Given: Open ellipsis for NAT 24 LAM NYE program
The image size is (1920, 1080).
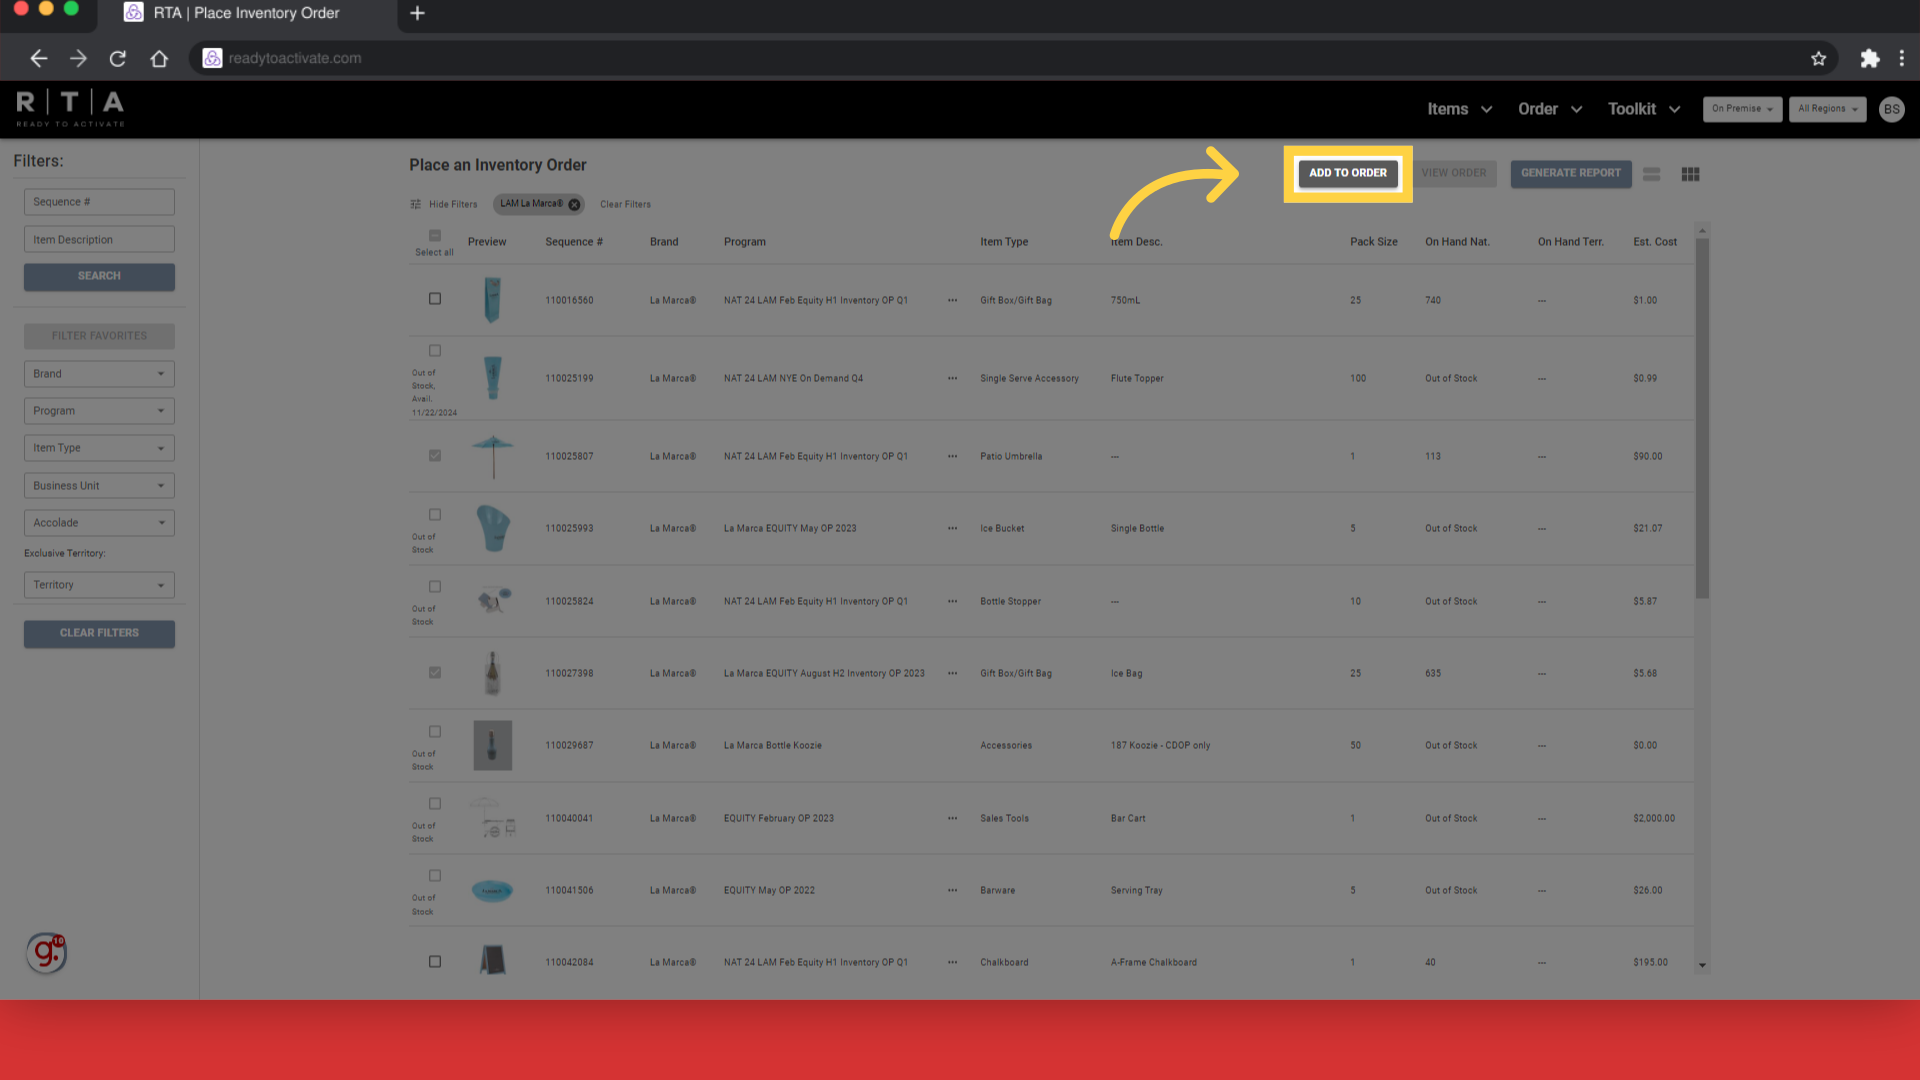Looking at the screenshot, I should point(952,378).
